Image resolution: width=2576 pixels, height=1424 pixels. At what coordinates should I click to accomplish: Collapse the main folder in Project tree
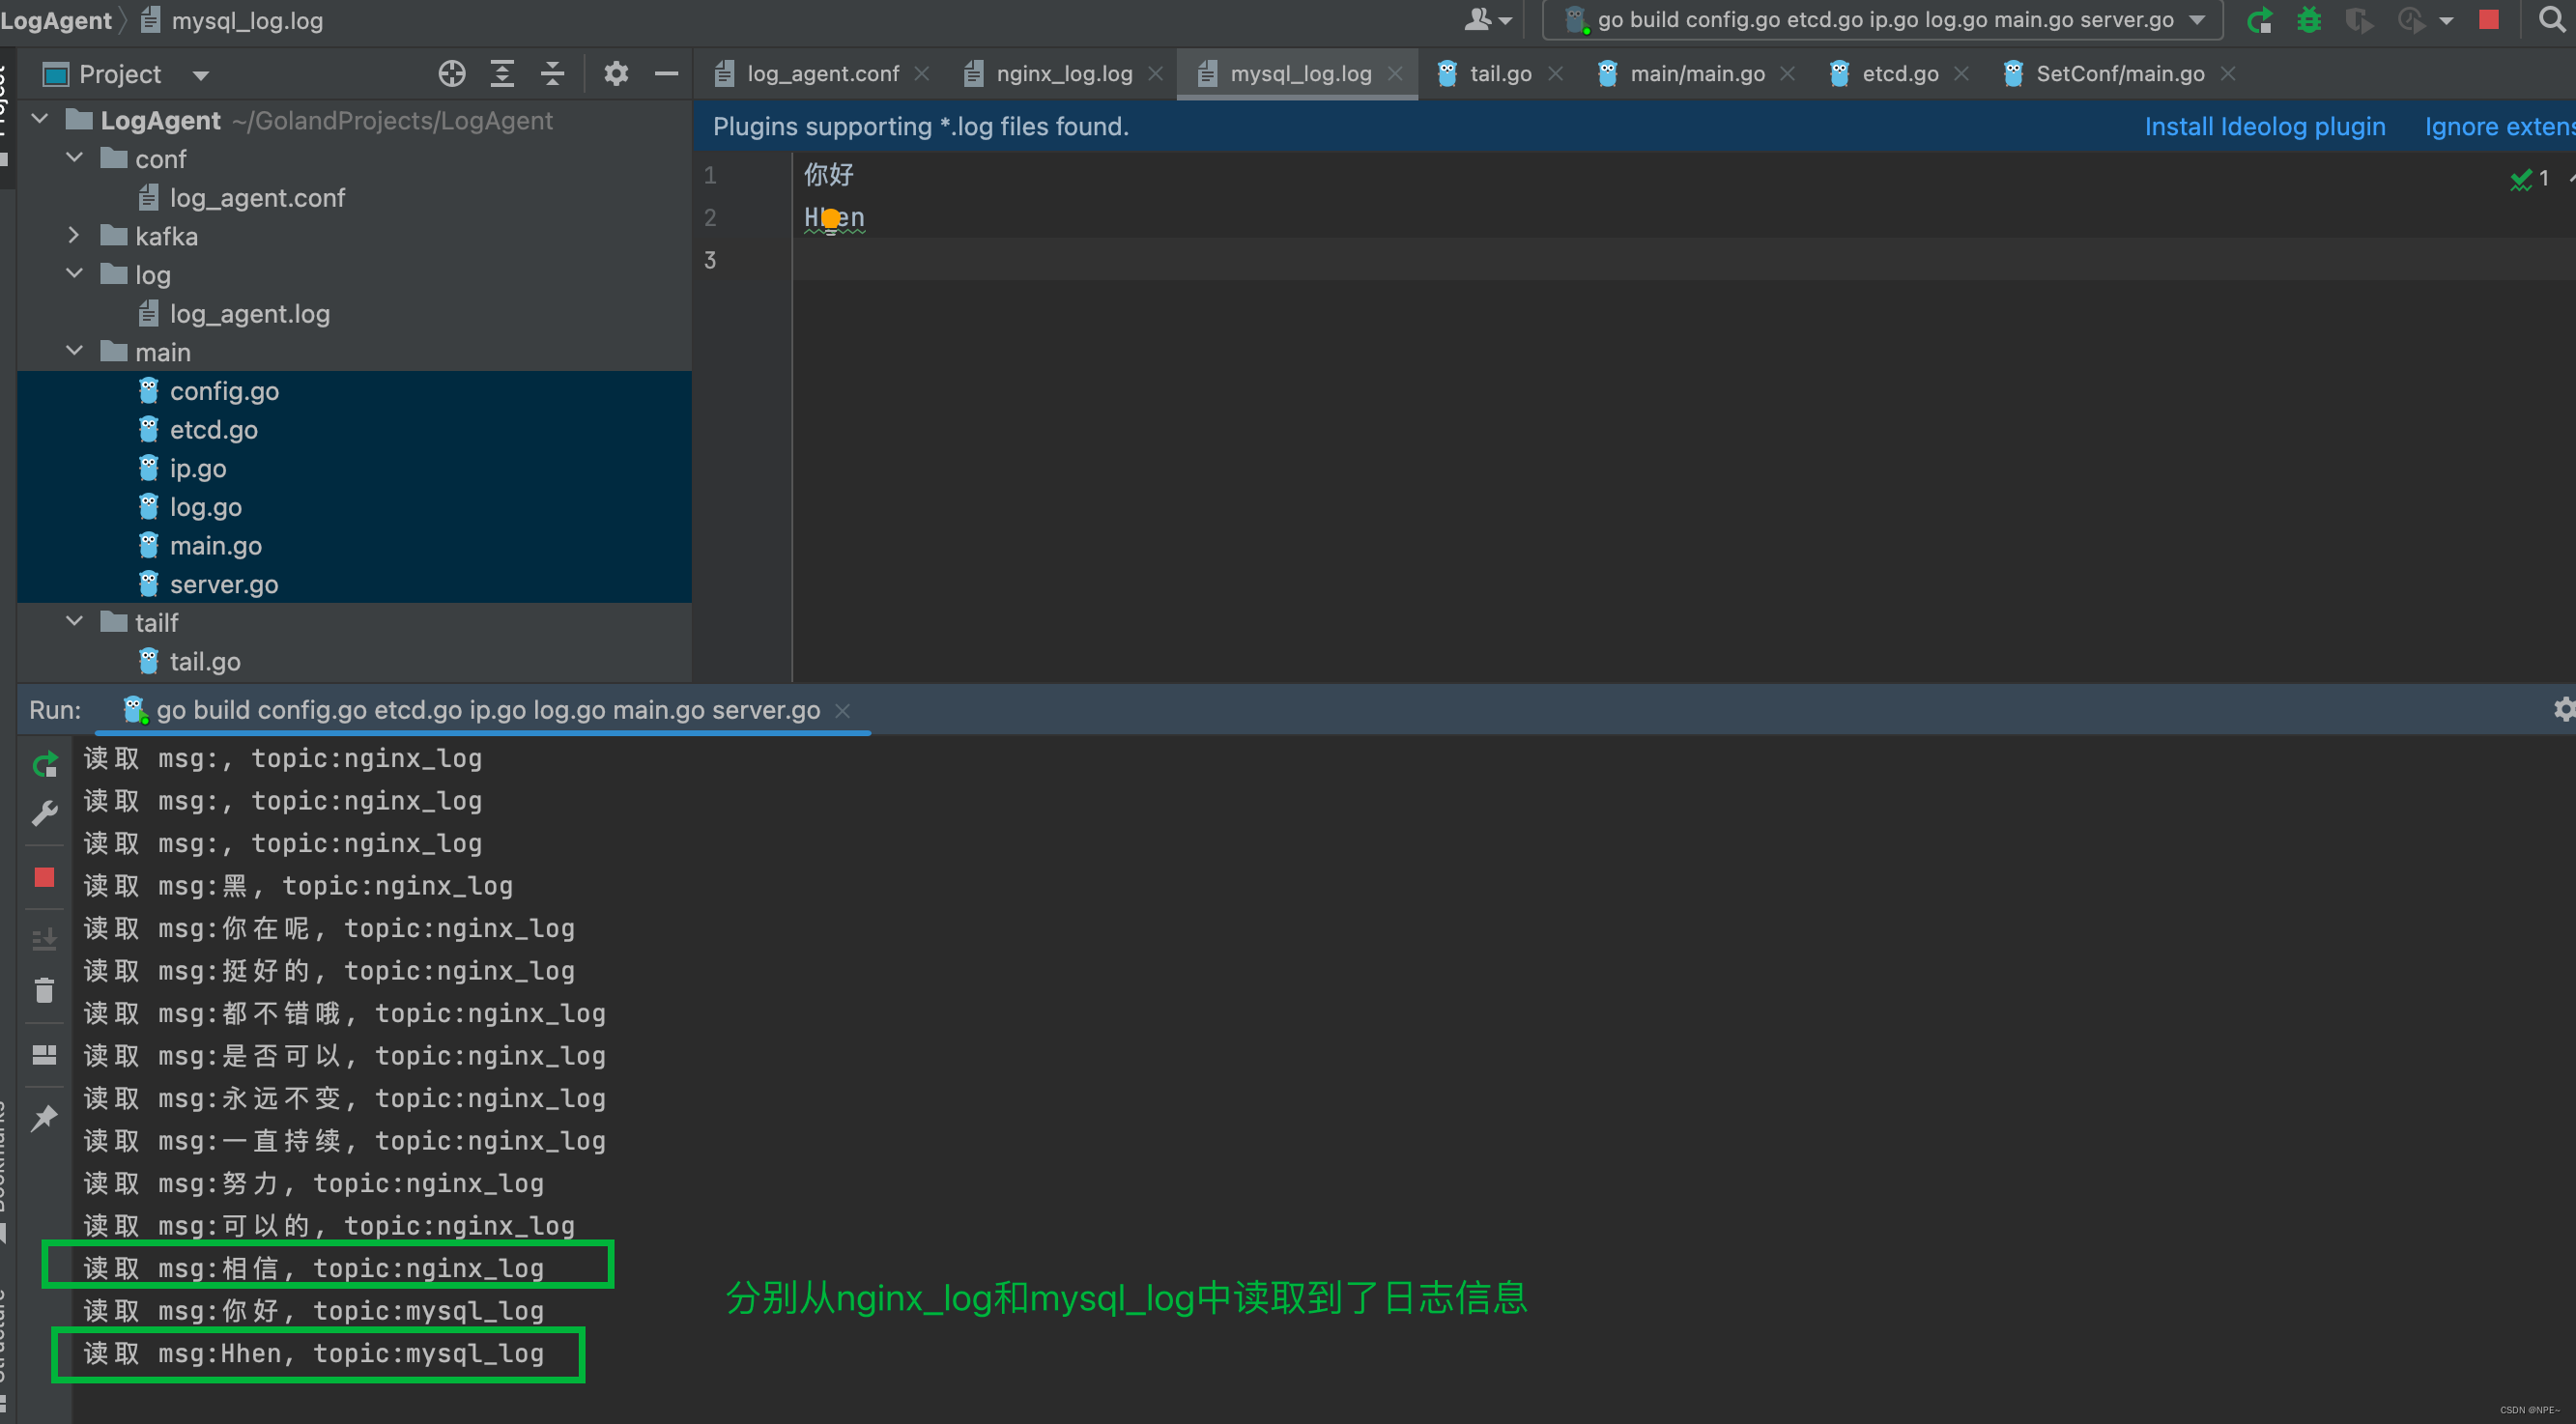73,351
